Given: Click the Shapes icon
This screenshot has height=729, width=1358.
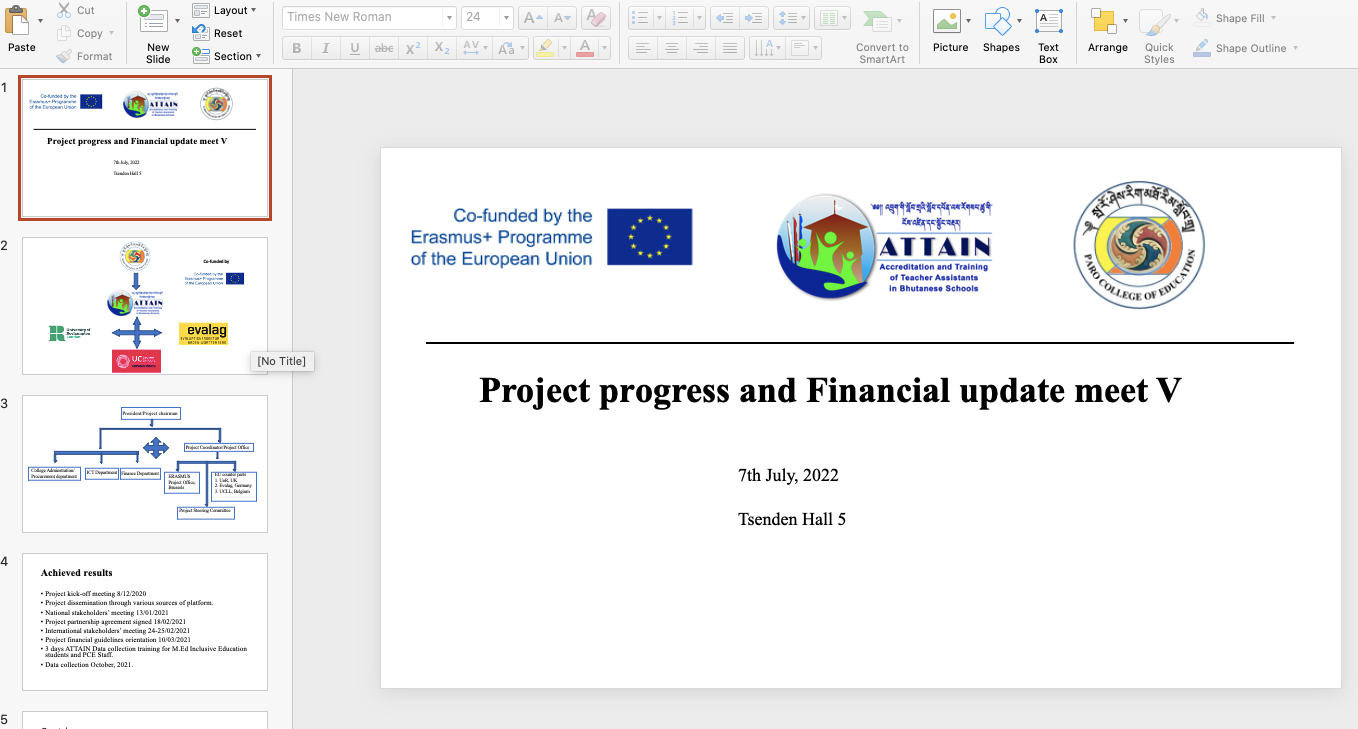Looking at the screenshot, I should (997, 21).
